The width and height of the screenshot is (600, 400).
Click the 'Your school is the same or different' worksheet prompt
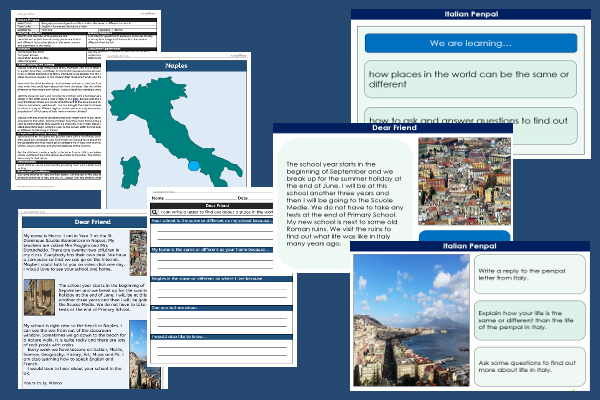[212, 221]
